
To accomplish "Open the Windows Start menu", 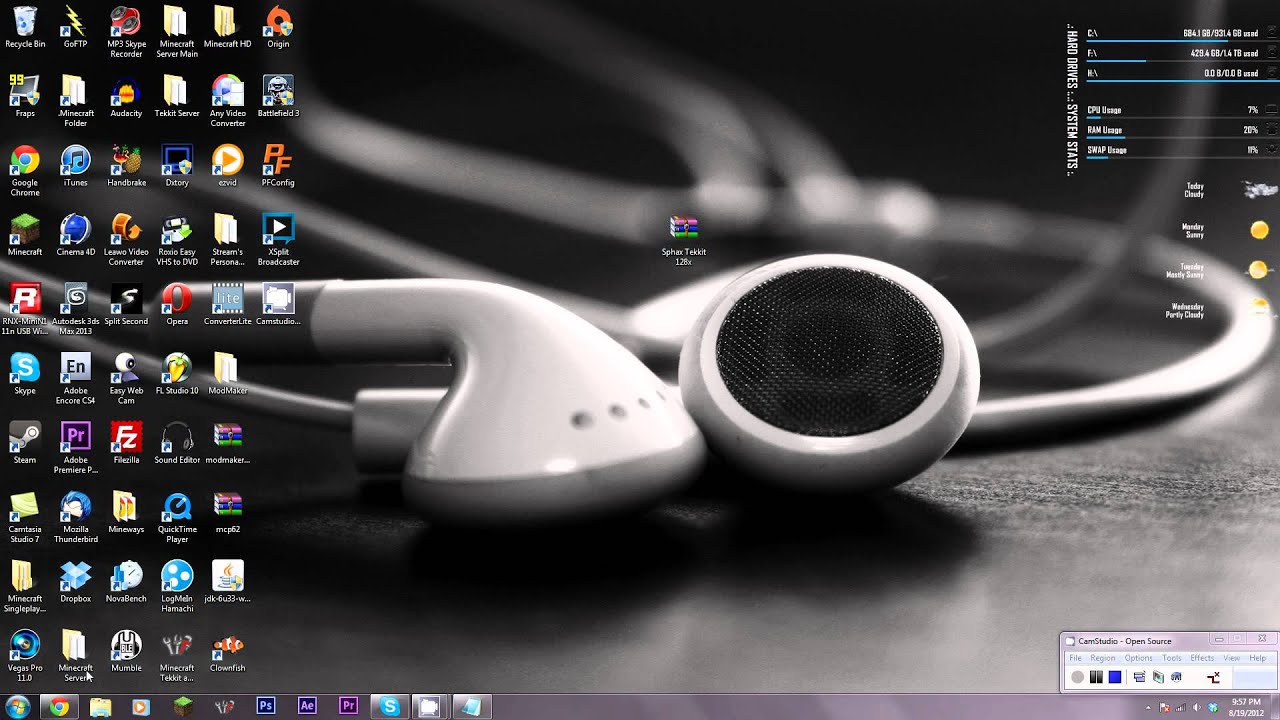I will coord(18,707).
